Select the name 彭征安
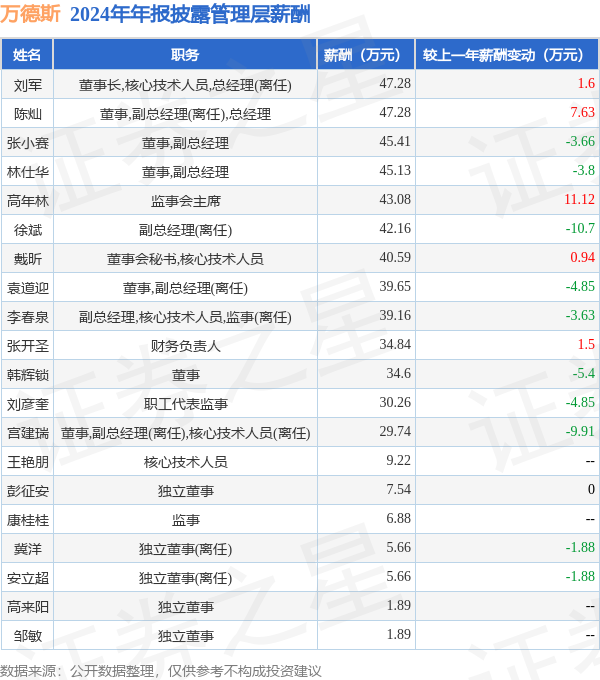This screenshot has height=680, width=600. pyautogui.click(x=28, y=491)
